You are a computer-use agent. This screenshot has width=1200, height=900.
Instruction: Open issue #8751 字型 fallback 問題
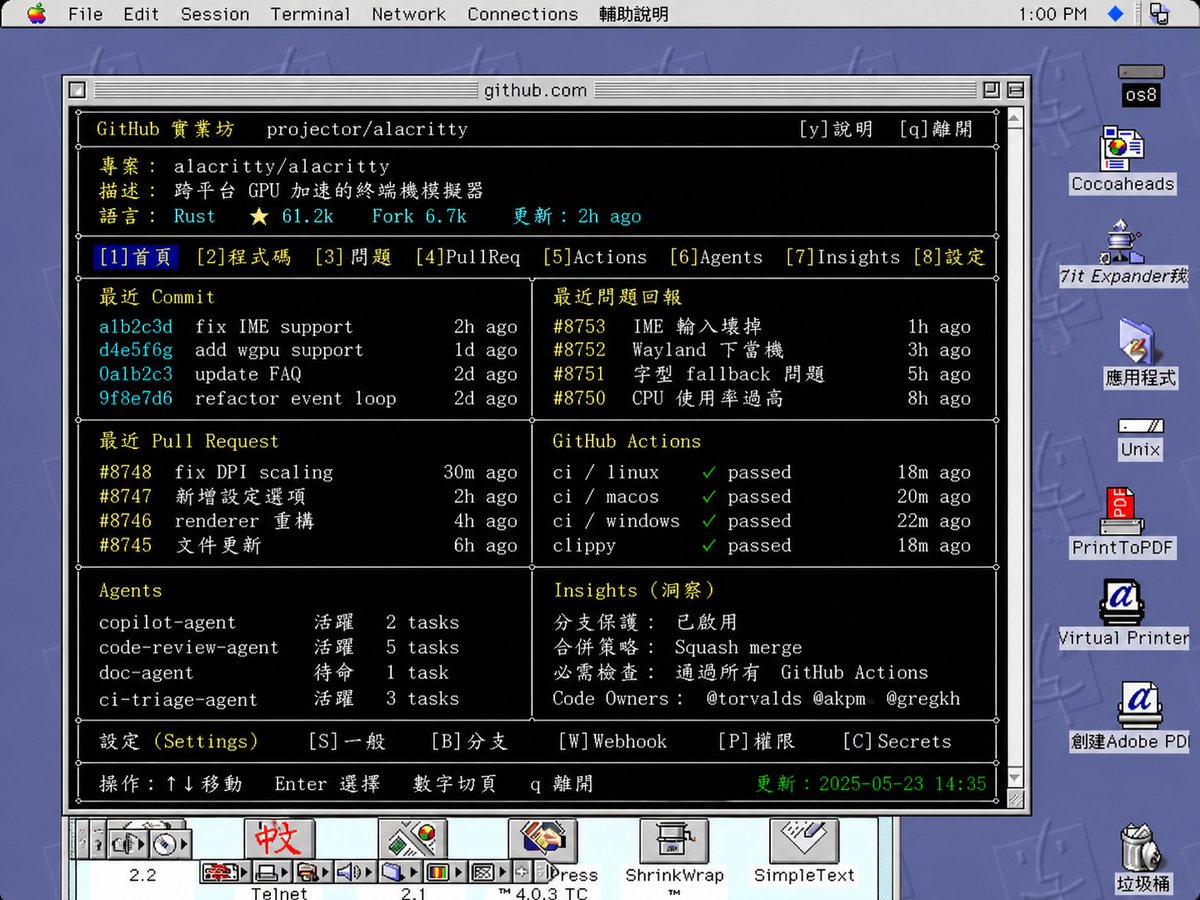point(762,375)
